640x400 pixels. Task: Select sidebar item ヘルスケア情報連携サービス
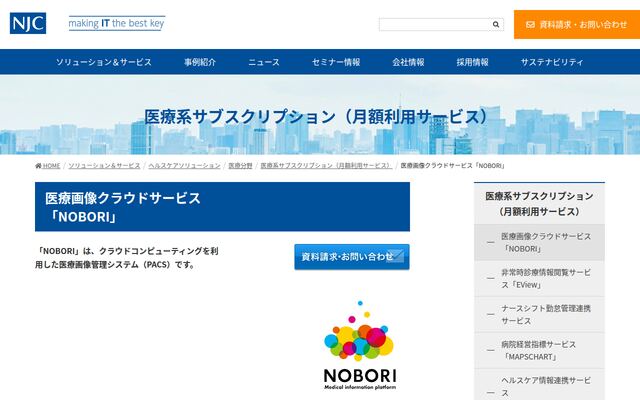tap(539, 384)
